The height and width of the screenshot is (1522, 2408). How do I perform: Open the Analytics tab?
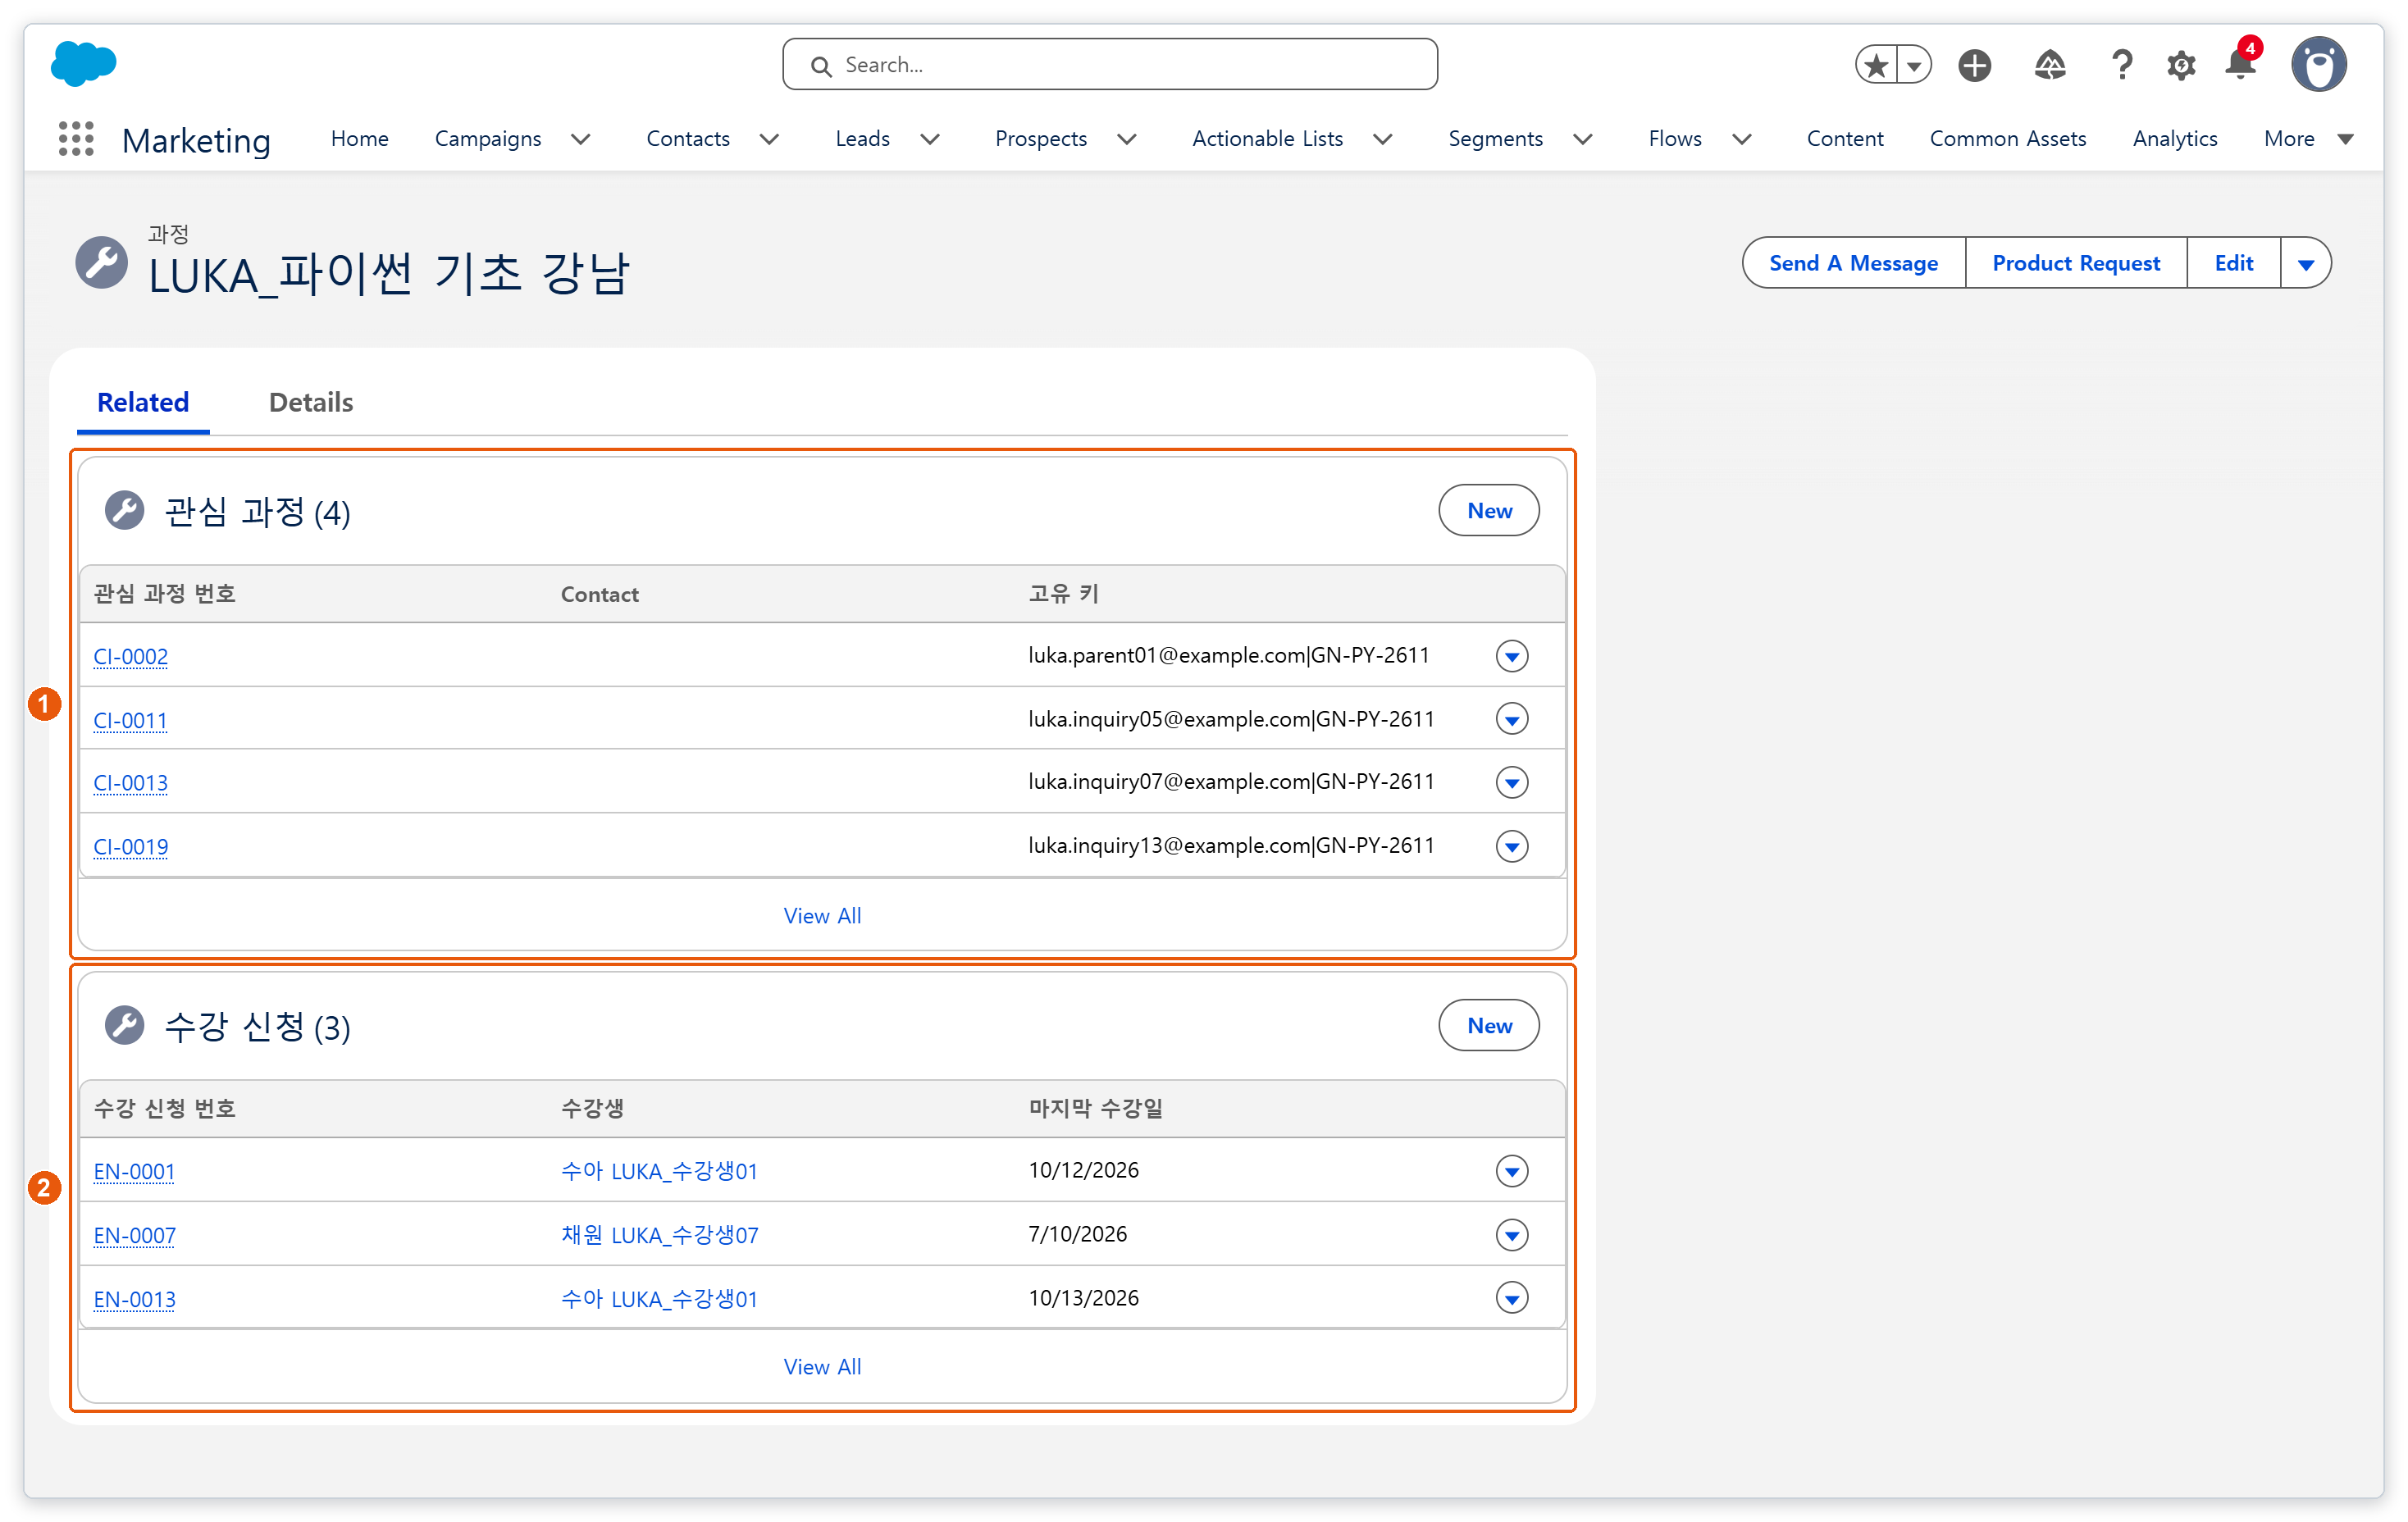[2175, 139]
